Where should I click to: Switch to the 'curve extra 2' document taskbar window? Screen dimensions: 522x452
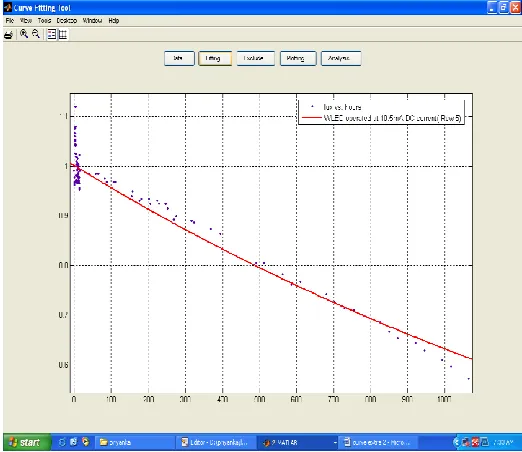pyautogui.click(x=378, y=443)
